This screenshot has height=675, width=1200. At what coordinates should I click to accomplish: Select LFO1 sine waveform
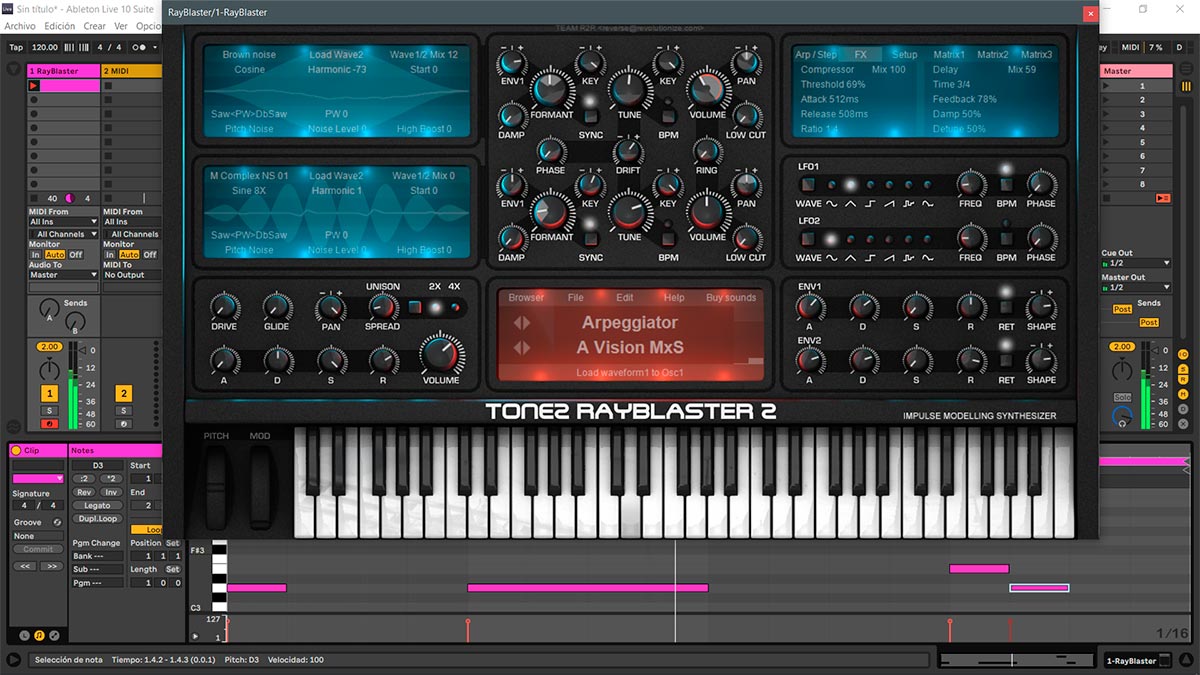pos(831,185)
